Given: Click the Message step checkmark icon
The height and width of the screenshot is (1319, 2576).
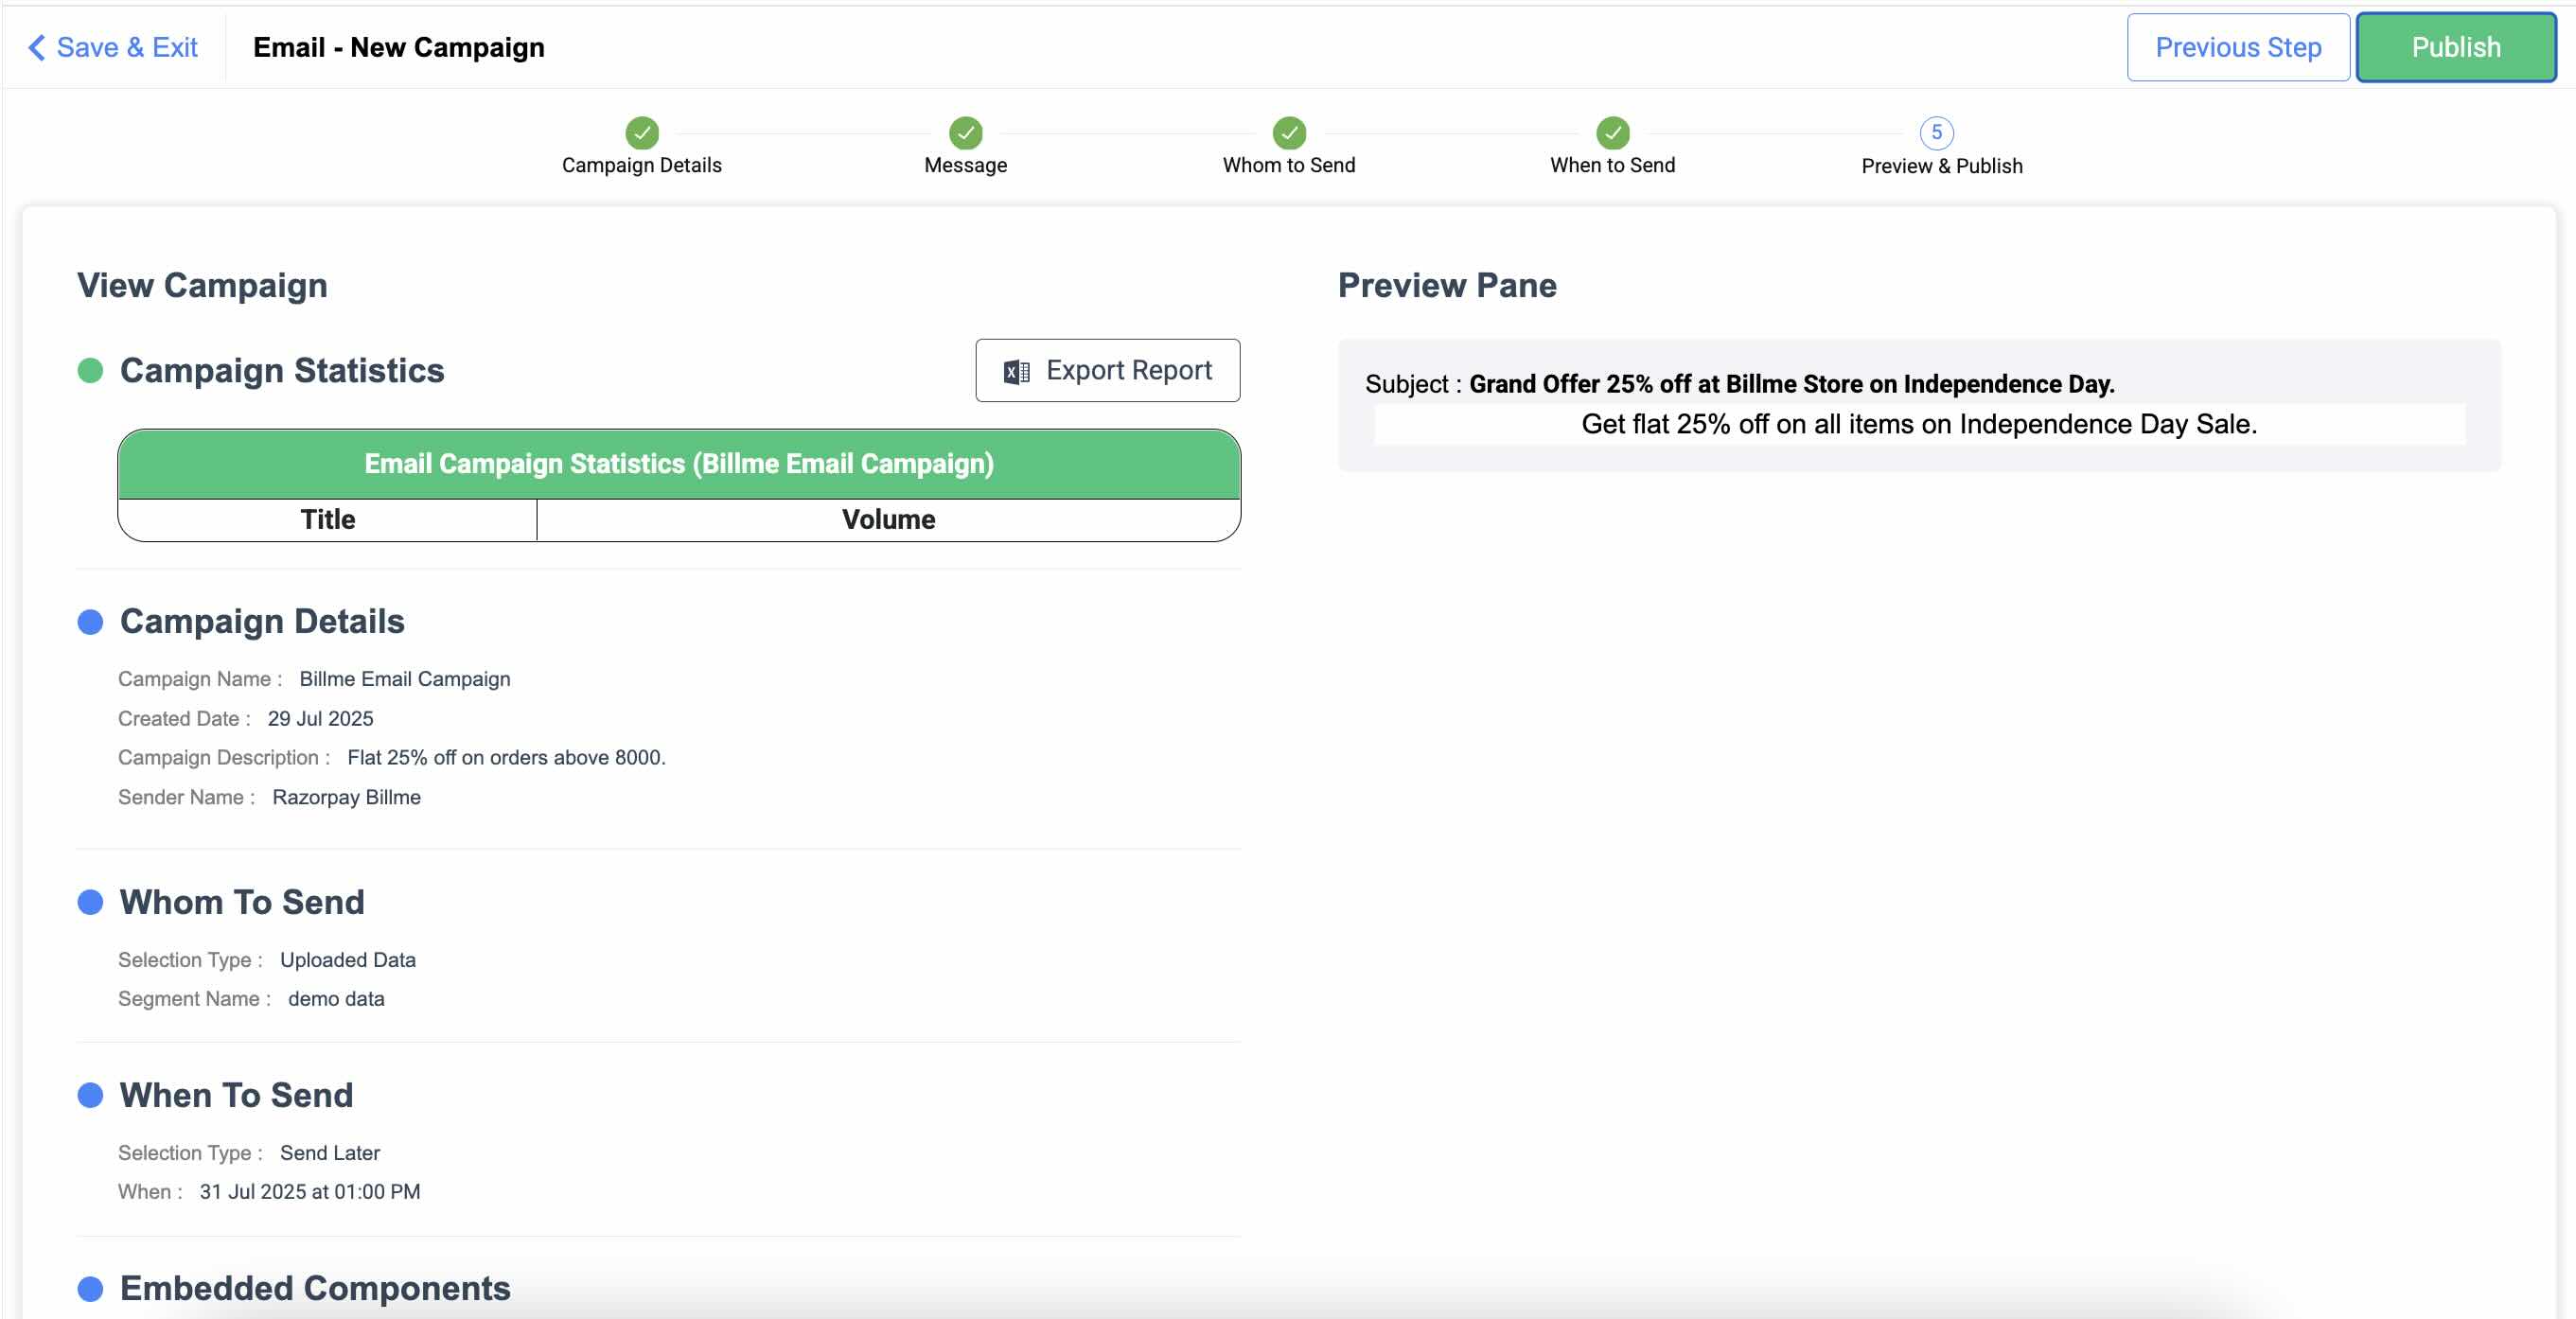Looking at the screenshot, I should pos(965,132).
